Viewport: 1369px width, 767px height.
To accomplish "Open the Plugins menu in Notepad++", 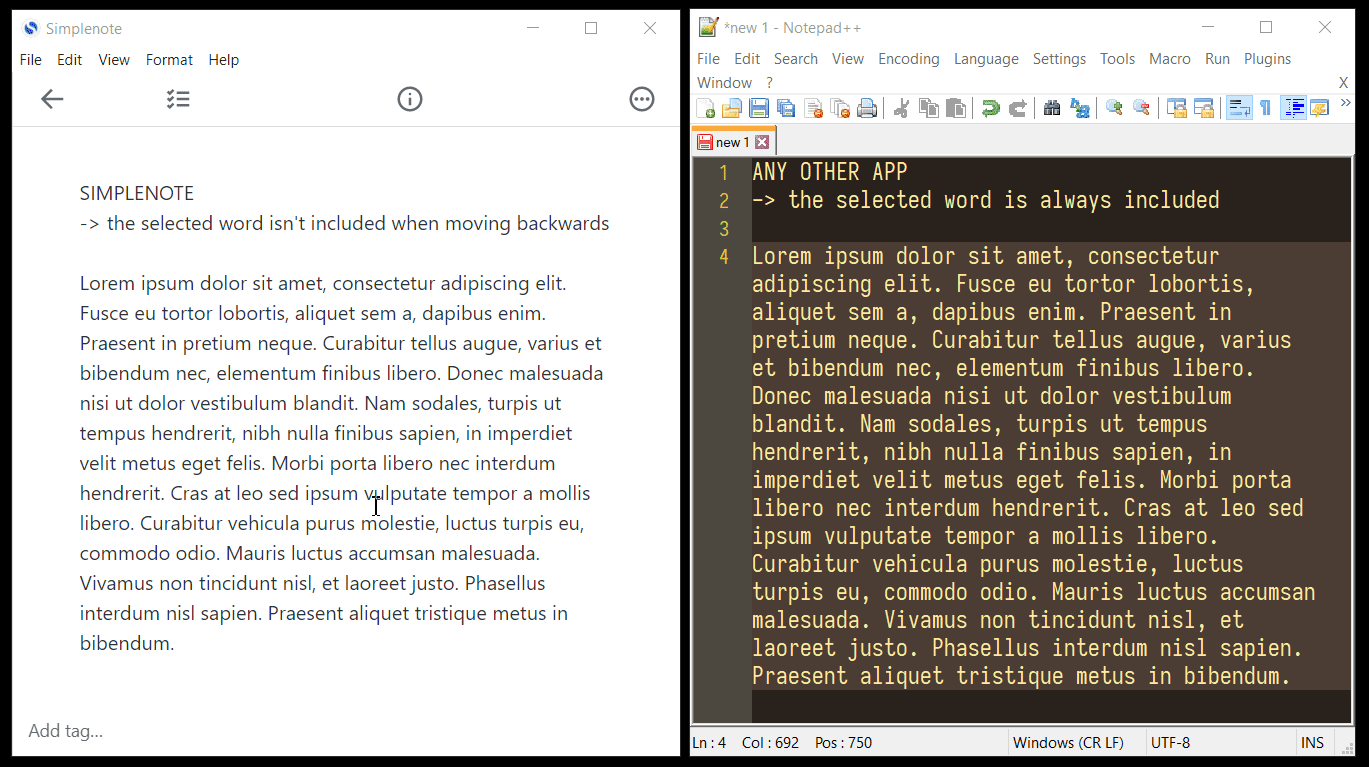I will click(x=1268, y=59).
